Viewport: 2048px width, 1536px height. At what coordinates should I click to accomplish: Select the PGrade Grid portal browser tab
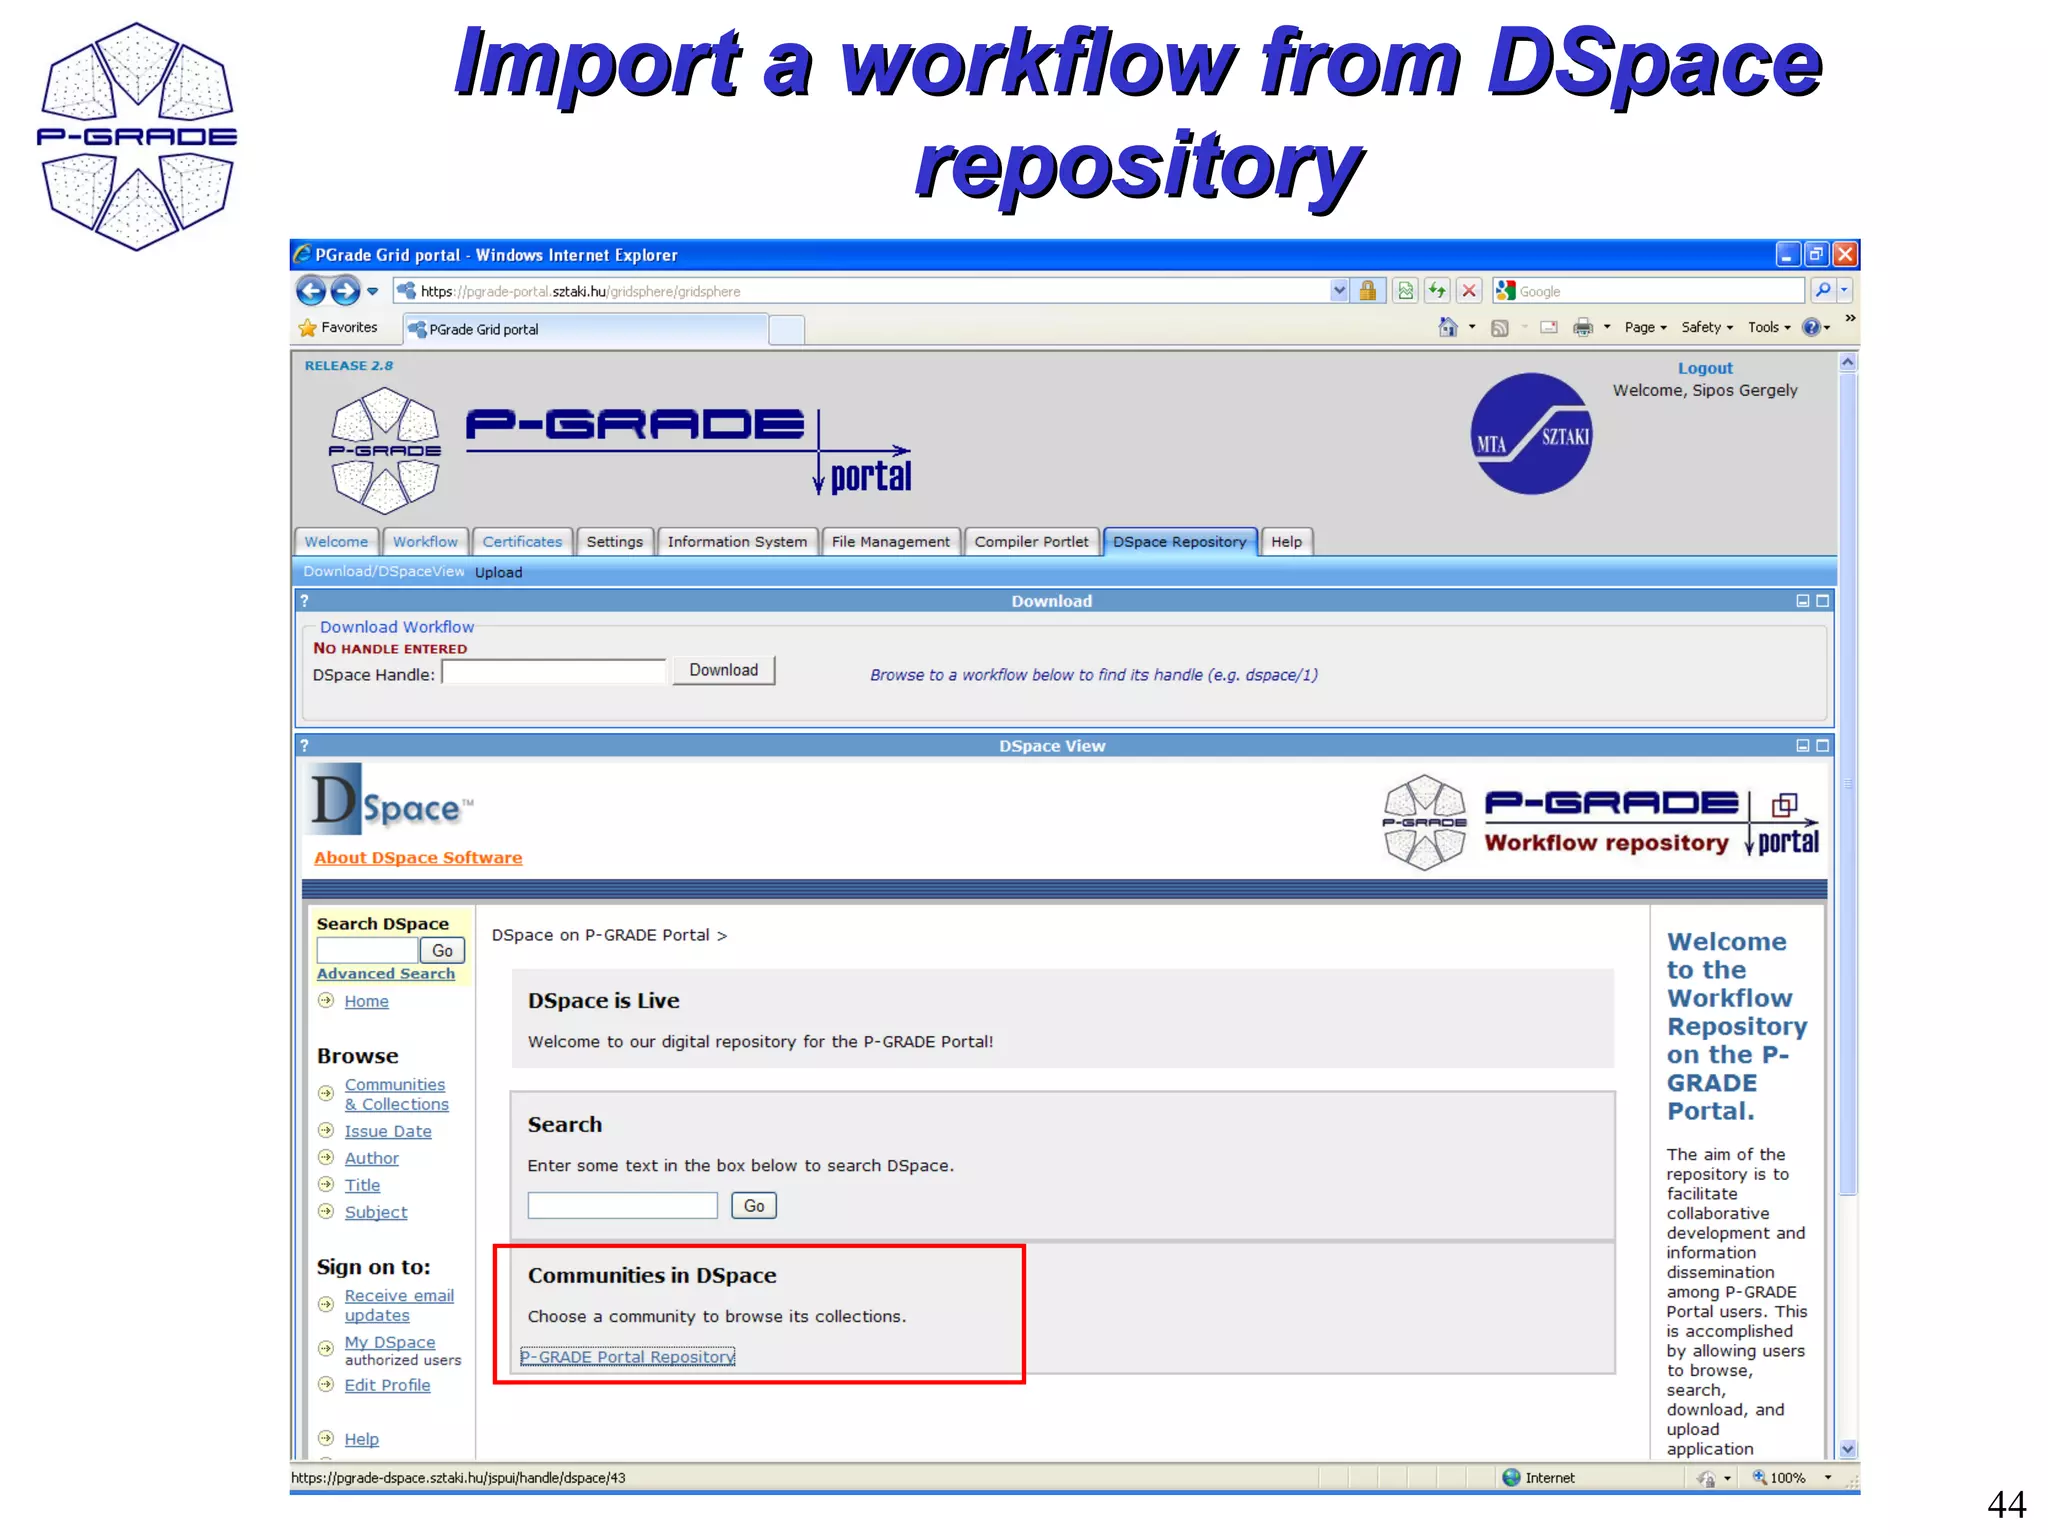(585, 329)
